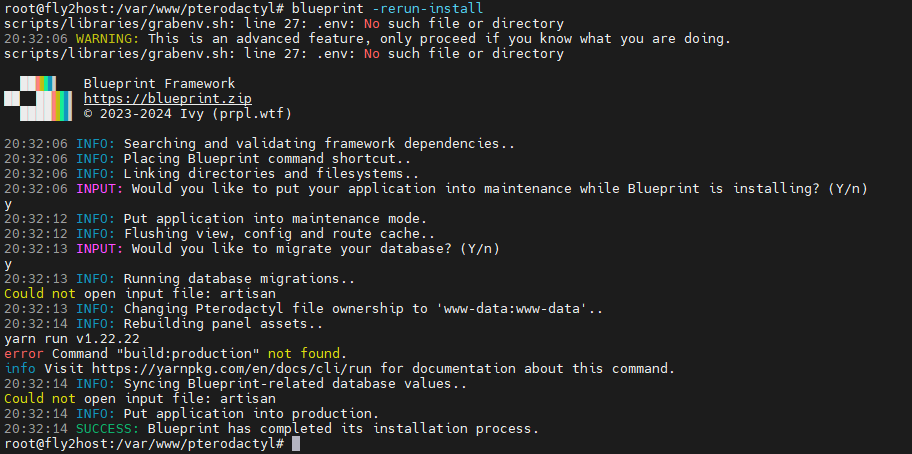Open the https://blueprint.zip link
Viewport: 912px width, 454px height.
click(x=168, y=99)
